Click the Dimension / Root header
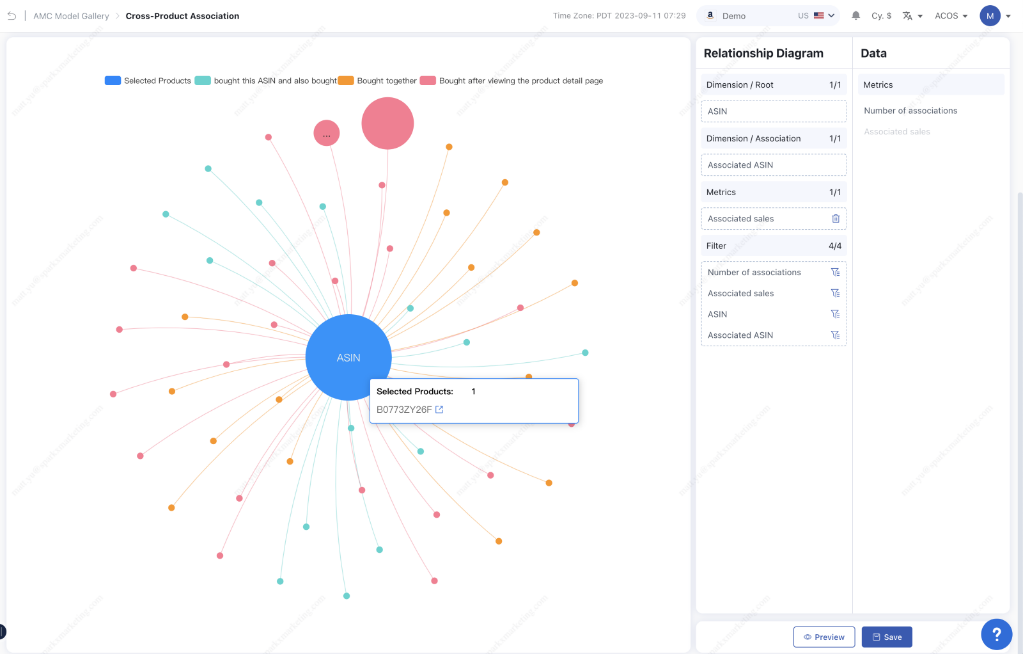 (774, 85)
